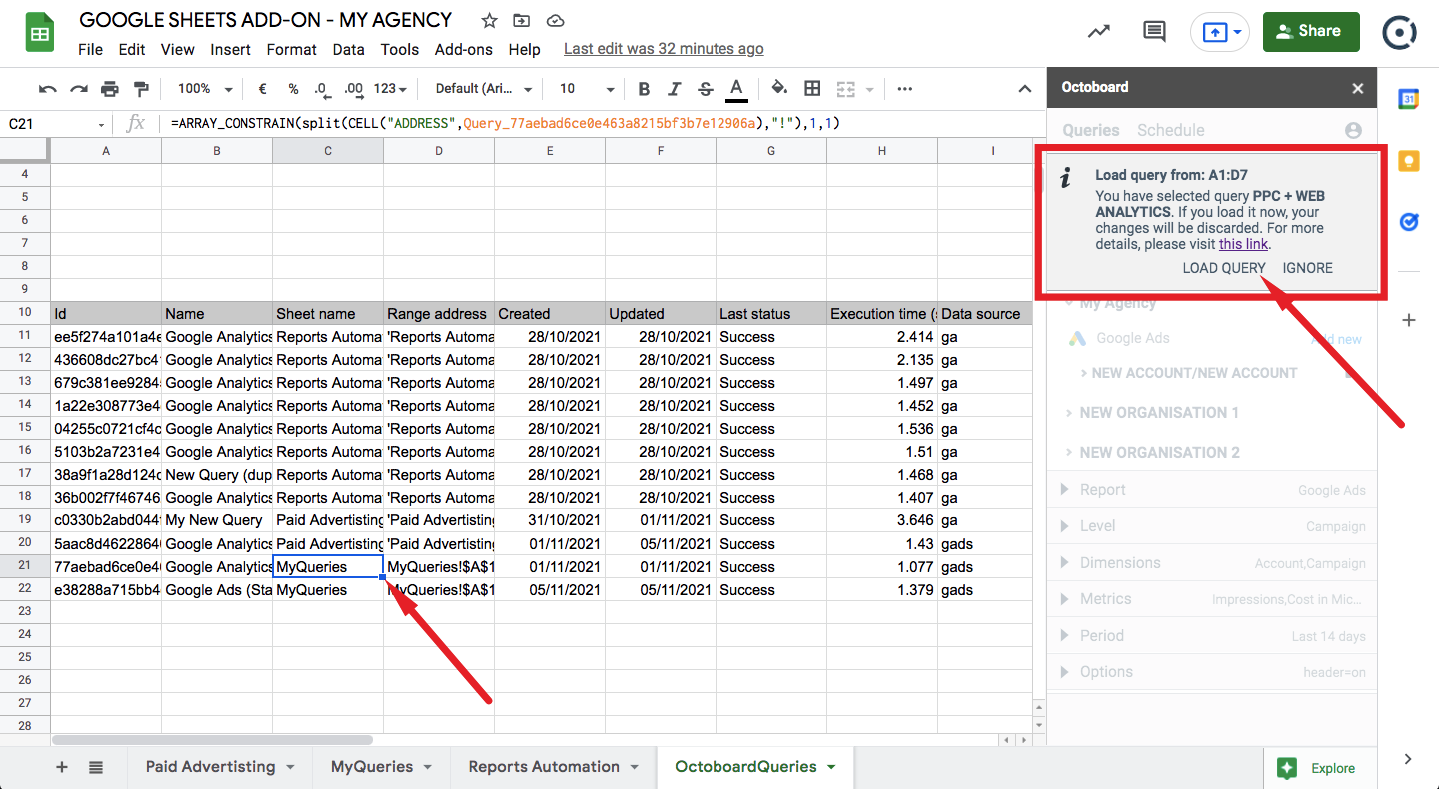Click LOAD QUERY in the notice
This screenshot has height=789, width=1439.
coord(1224,268)
